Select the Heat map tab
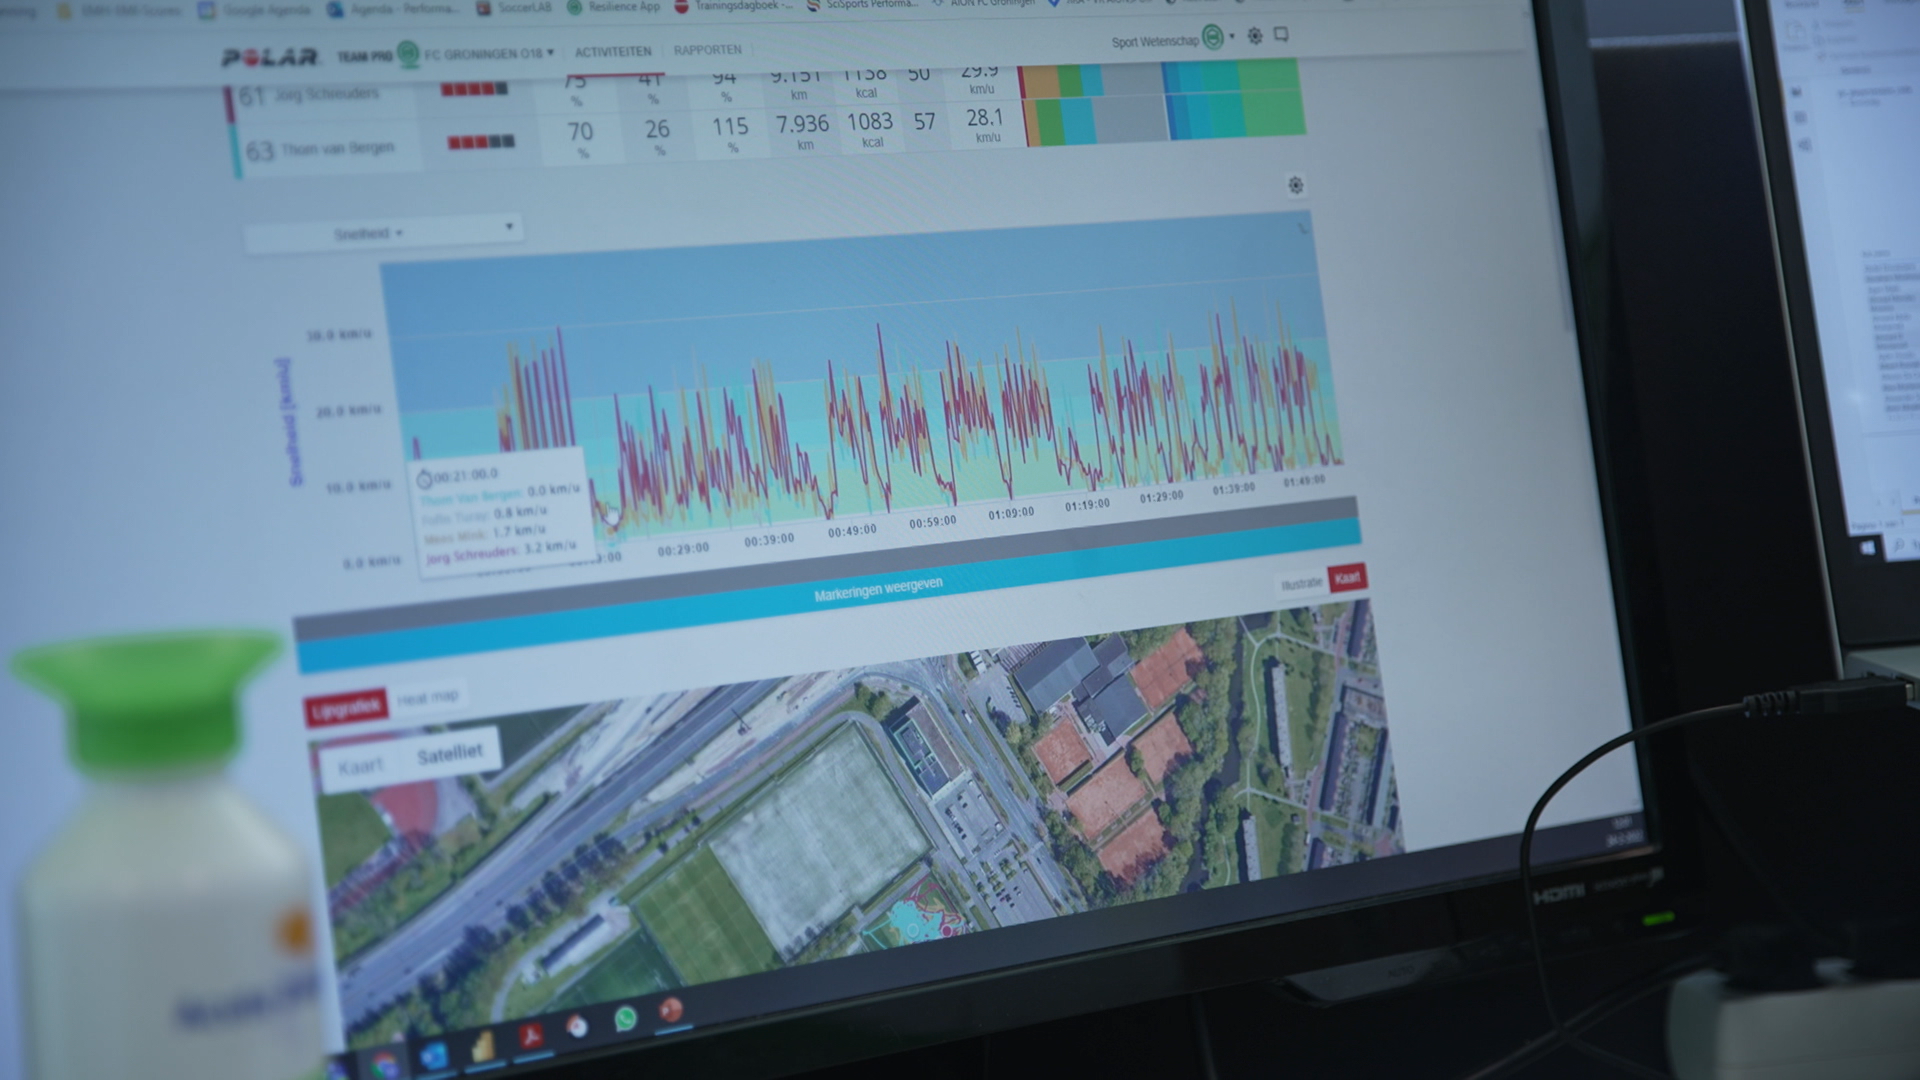 428,697
